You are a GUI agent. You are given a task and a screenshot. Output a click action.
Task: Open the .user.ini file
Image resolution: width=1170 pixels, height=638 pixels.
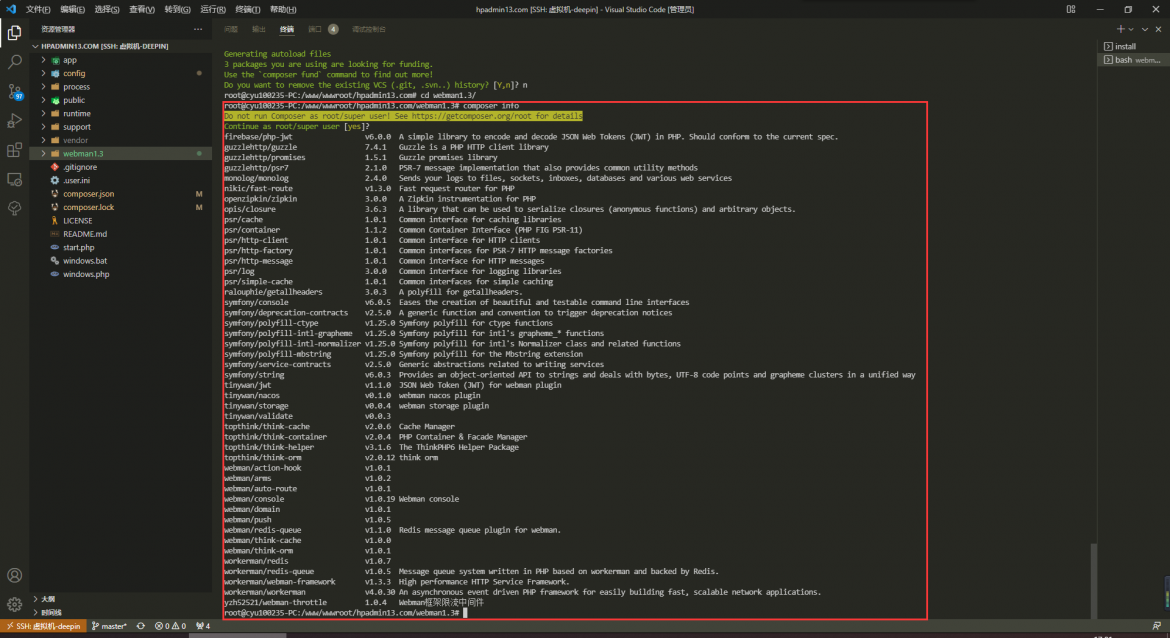(x=121, y=181)
